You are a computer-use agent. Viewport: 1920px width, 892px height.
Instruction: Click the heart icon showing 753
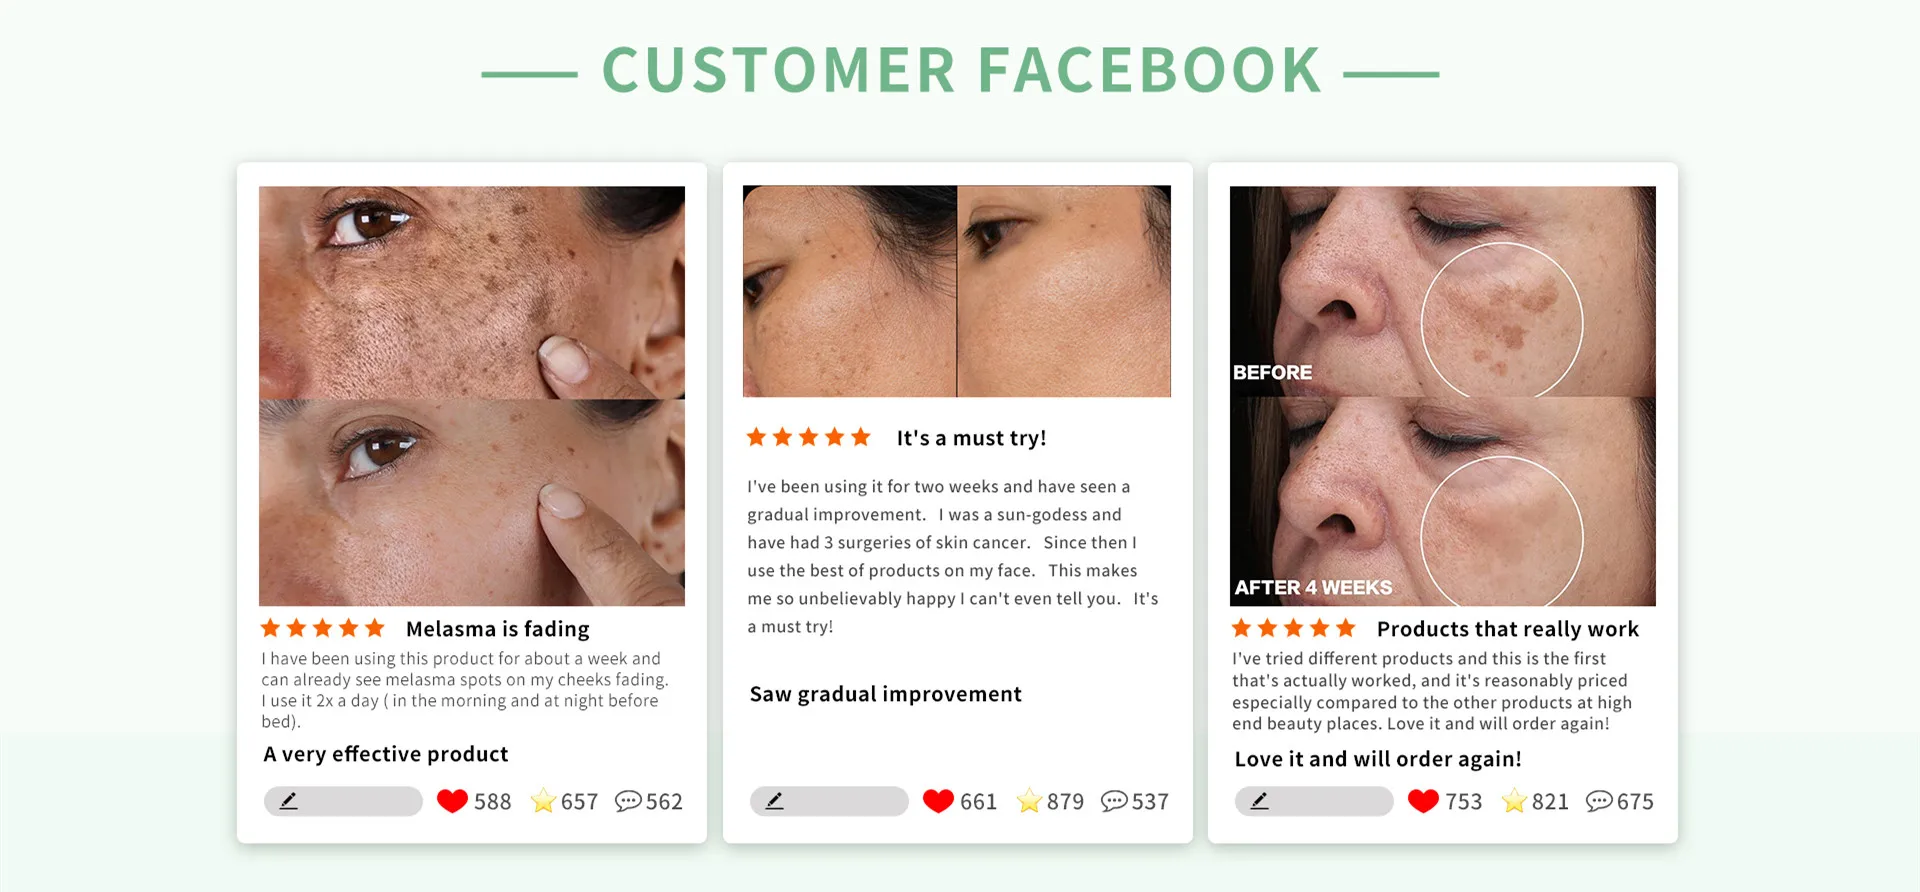coord(1423,801)
